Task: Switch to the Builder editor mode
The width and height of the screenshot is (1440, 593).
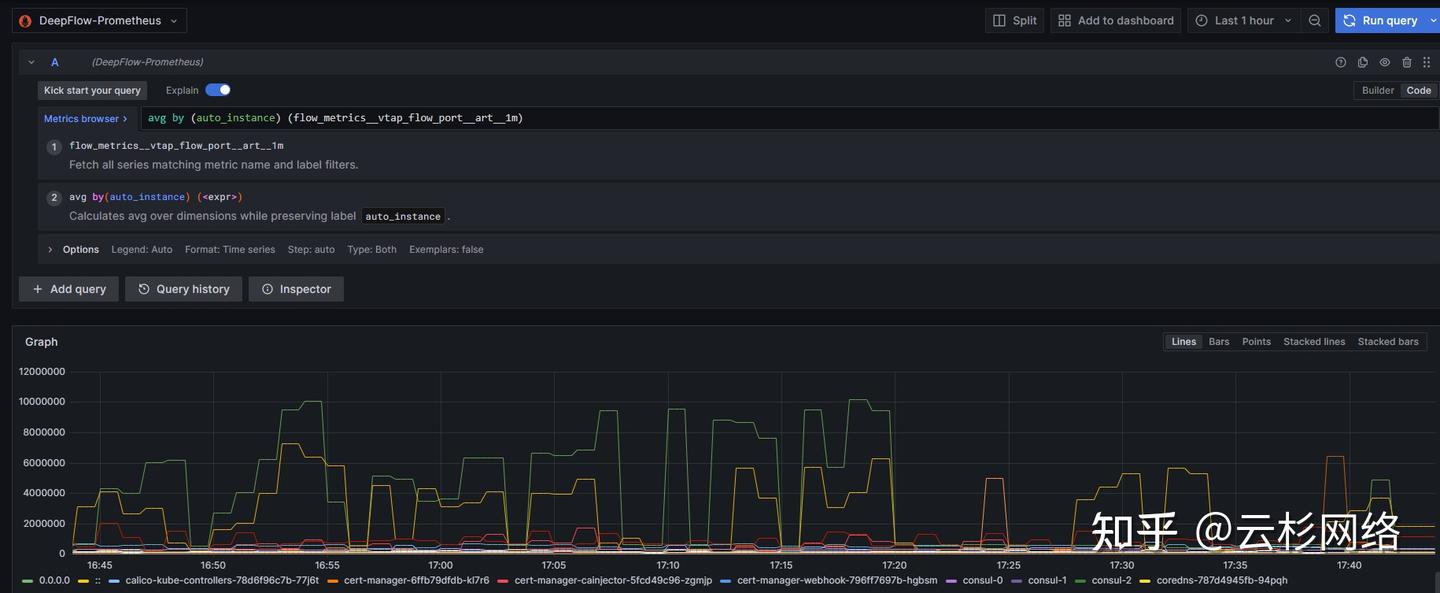Action: pyautogui.click(x=1377, y=90)
